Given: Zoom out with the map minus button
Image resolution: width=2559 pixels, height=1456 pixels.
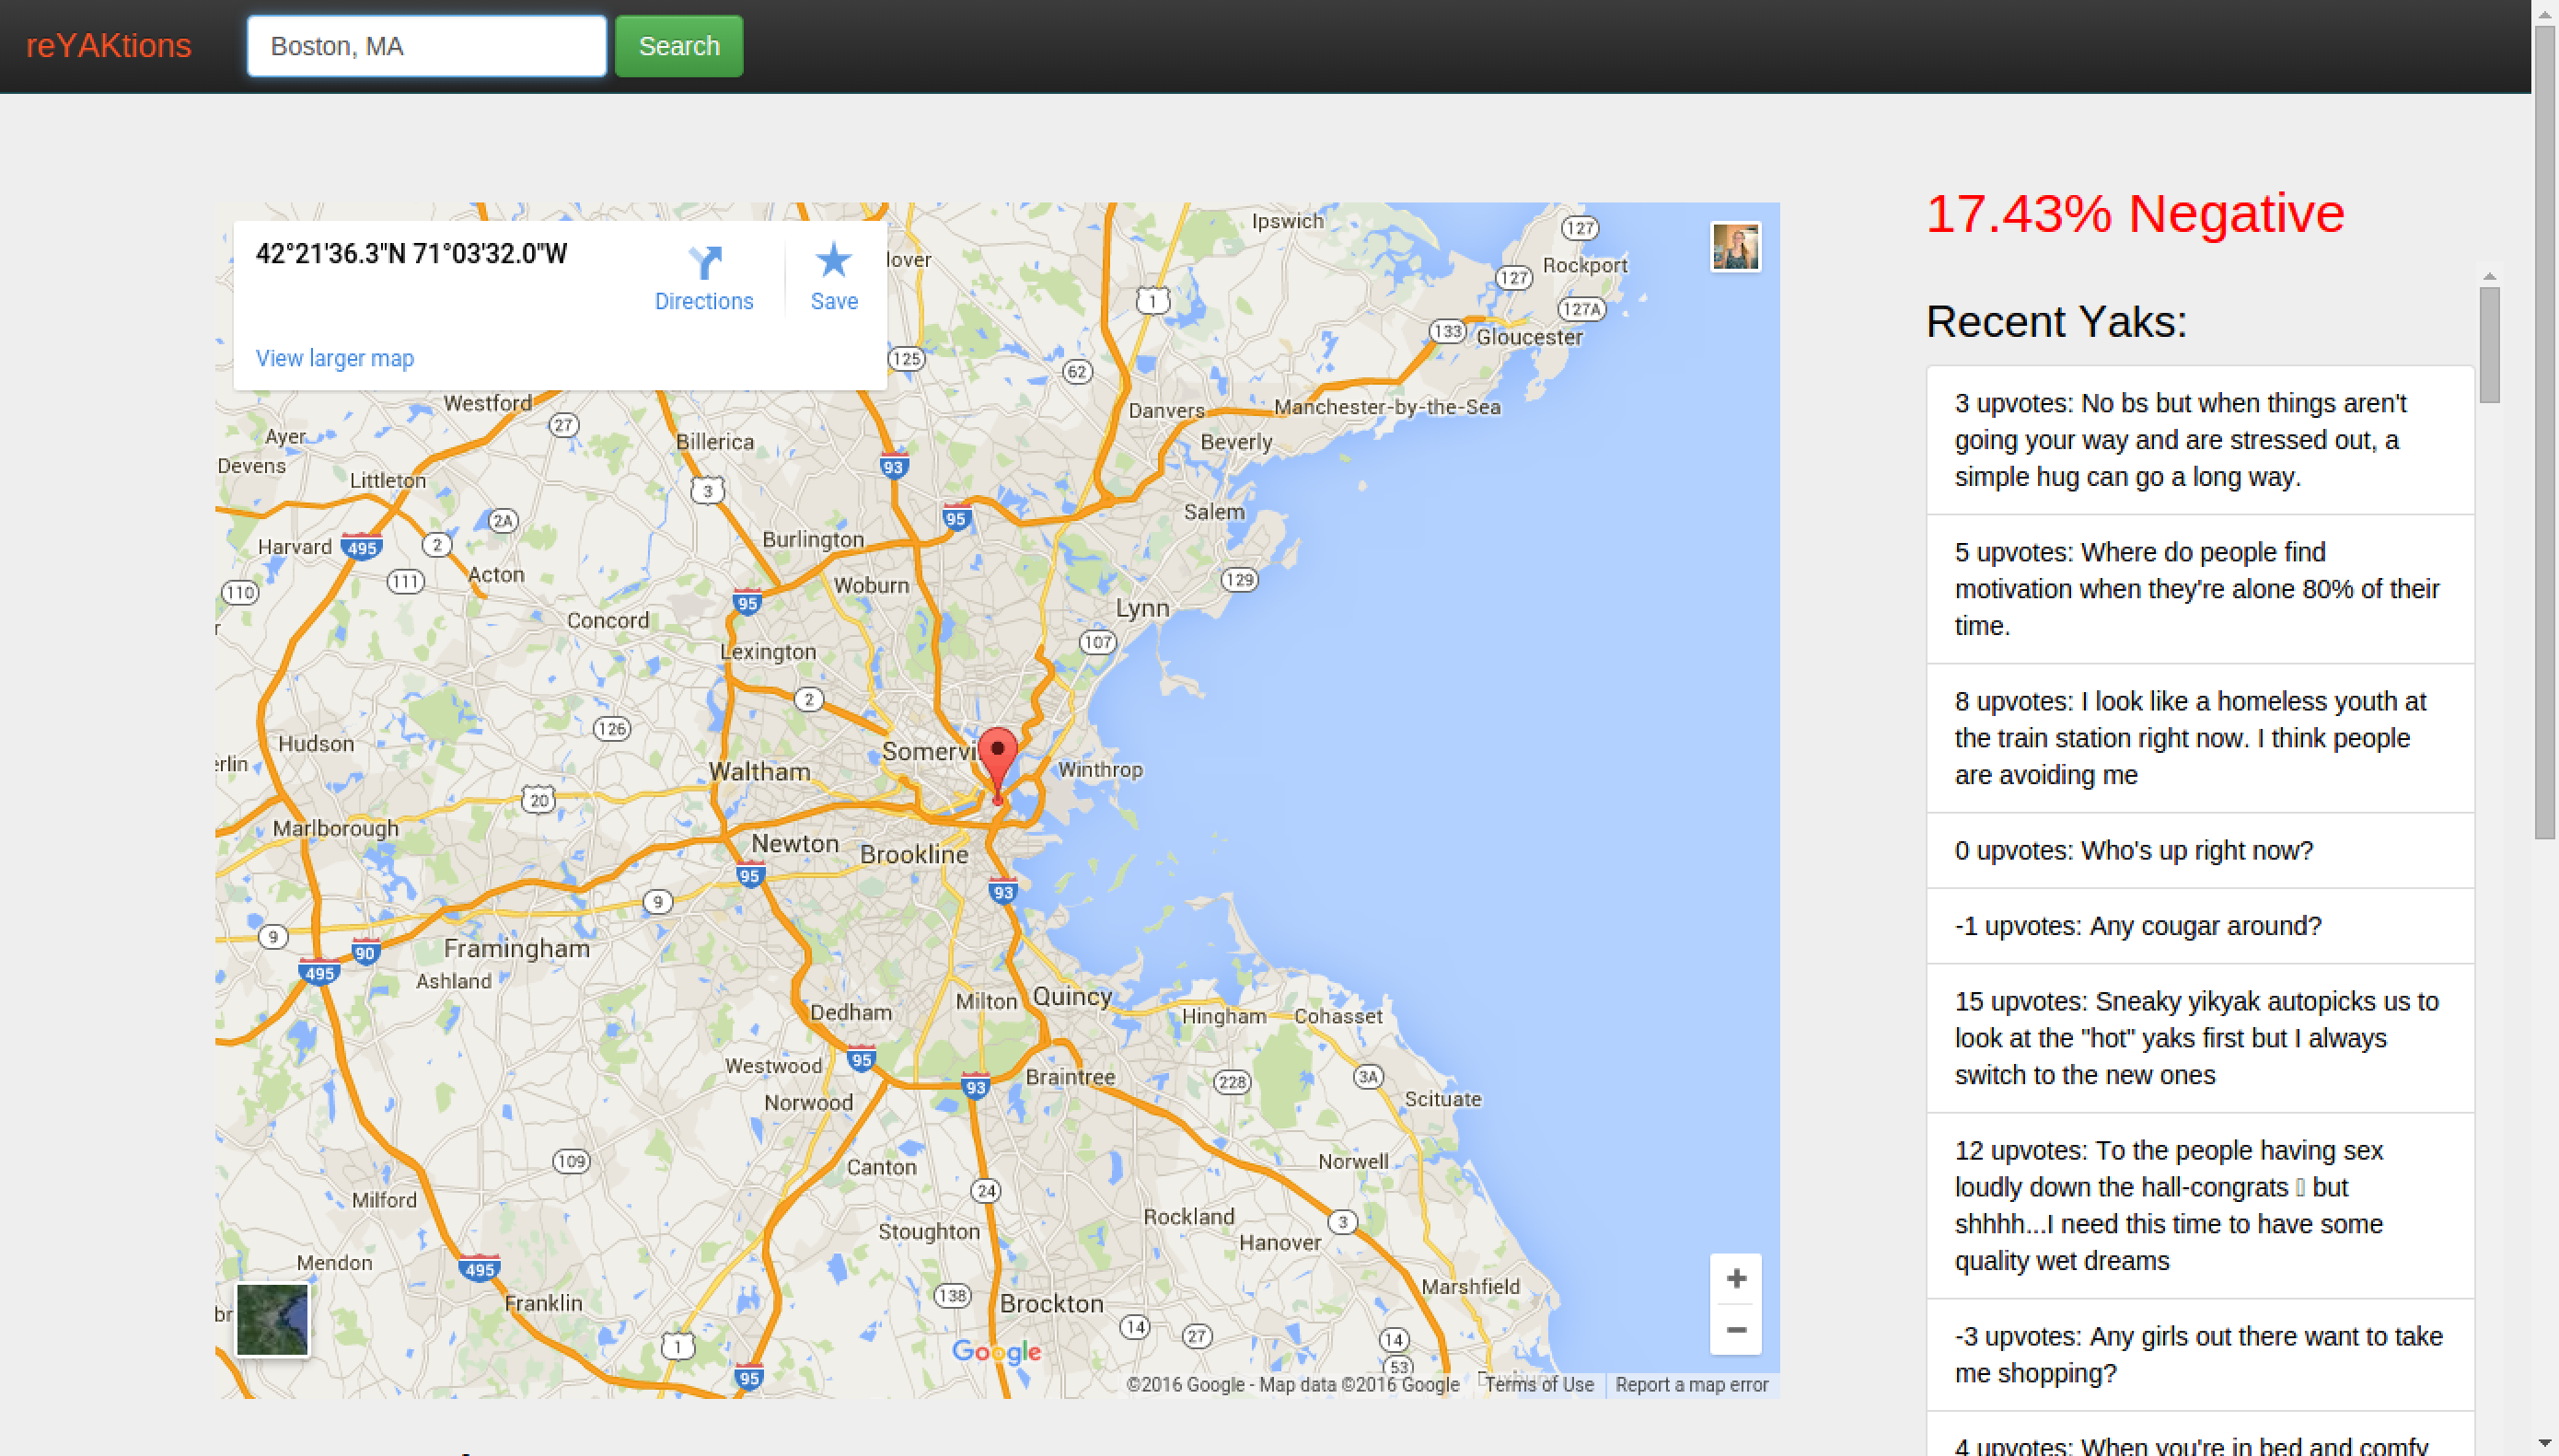Looking at the screenshot, I should click(1735, 1330).
